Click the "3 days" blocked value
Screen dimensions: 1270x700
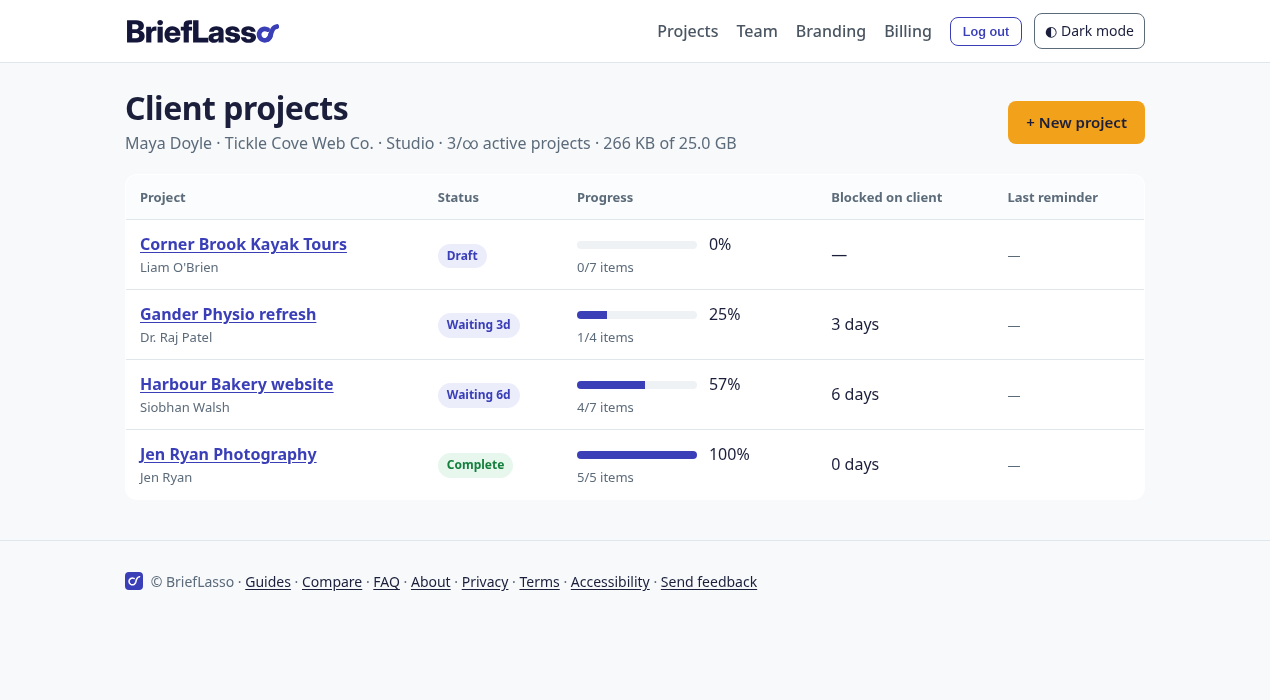[855, 324]
